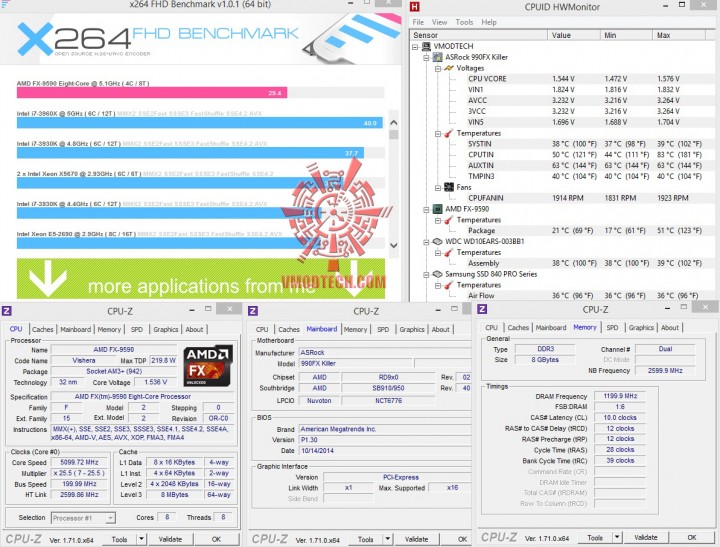This screenshot has height=547, width=720.
Task: Open Tools dropdown arrow in left CPU-Z
Action: [141, 539]
